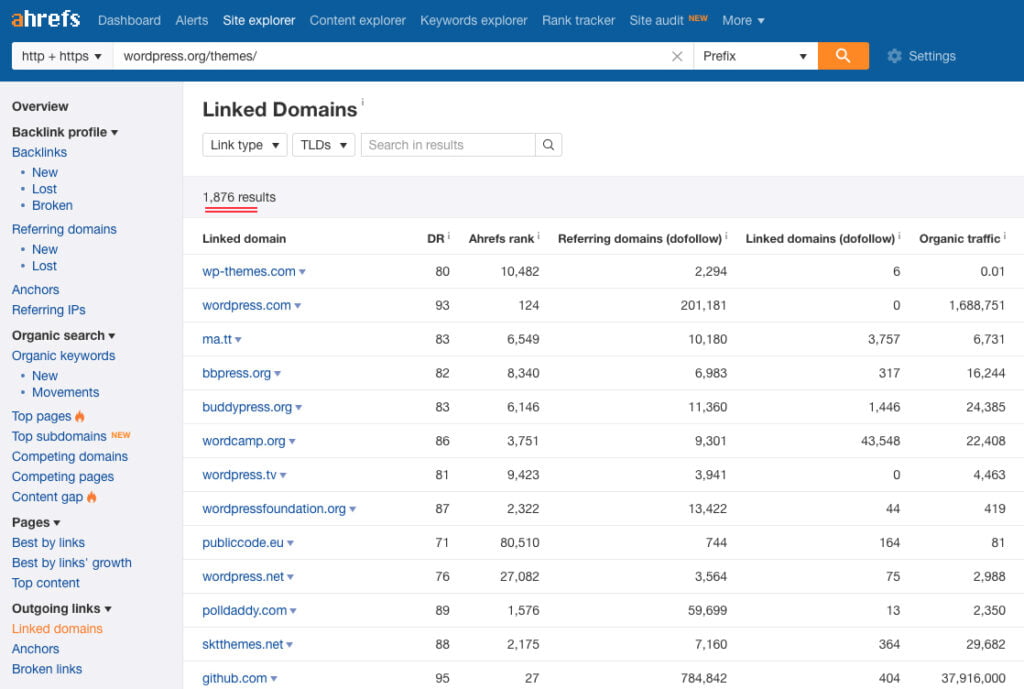The image size is (1024, 689).
Task: Open Top content in sidebar
Action: [x=46, y=583]
